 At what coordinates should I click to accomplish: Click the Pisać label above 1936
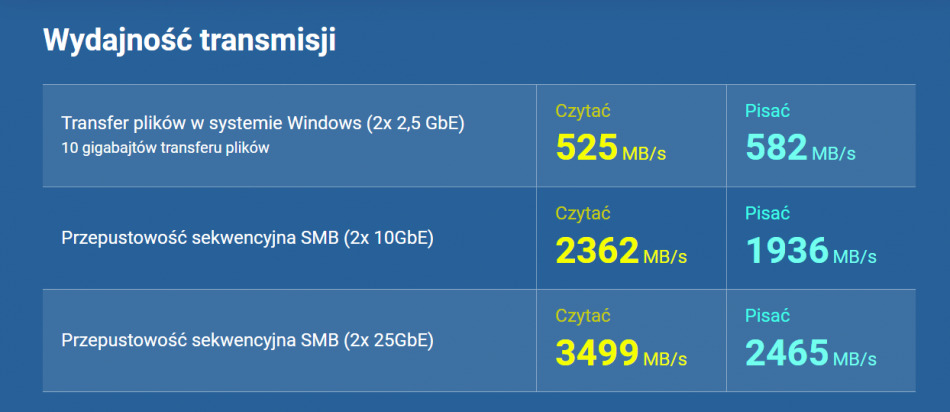[768, 213]
